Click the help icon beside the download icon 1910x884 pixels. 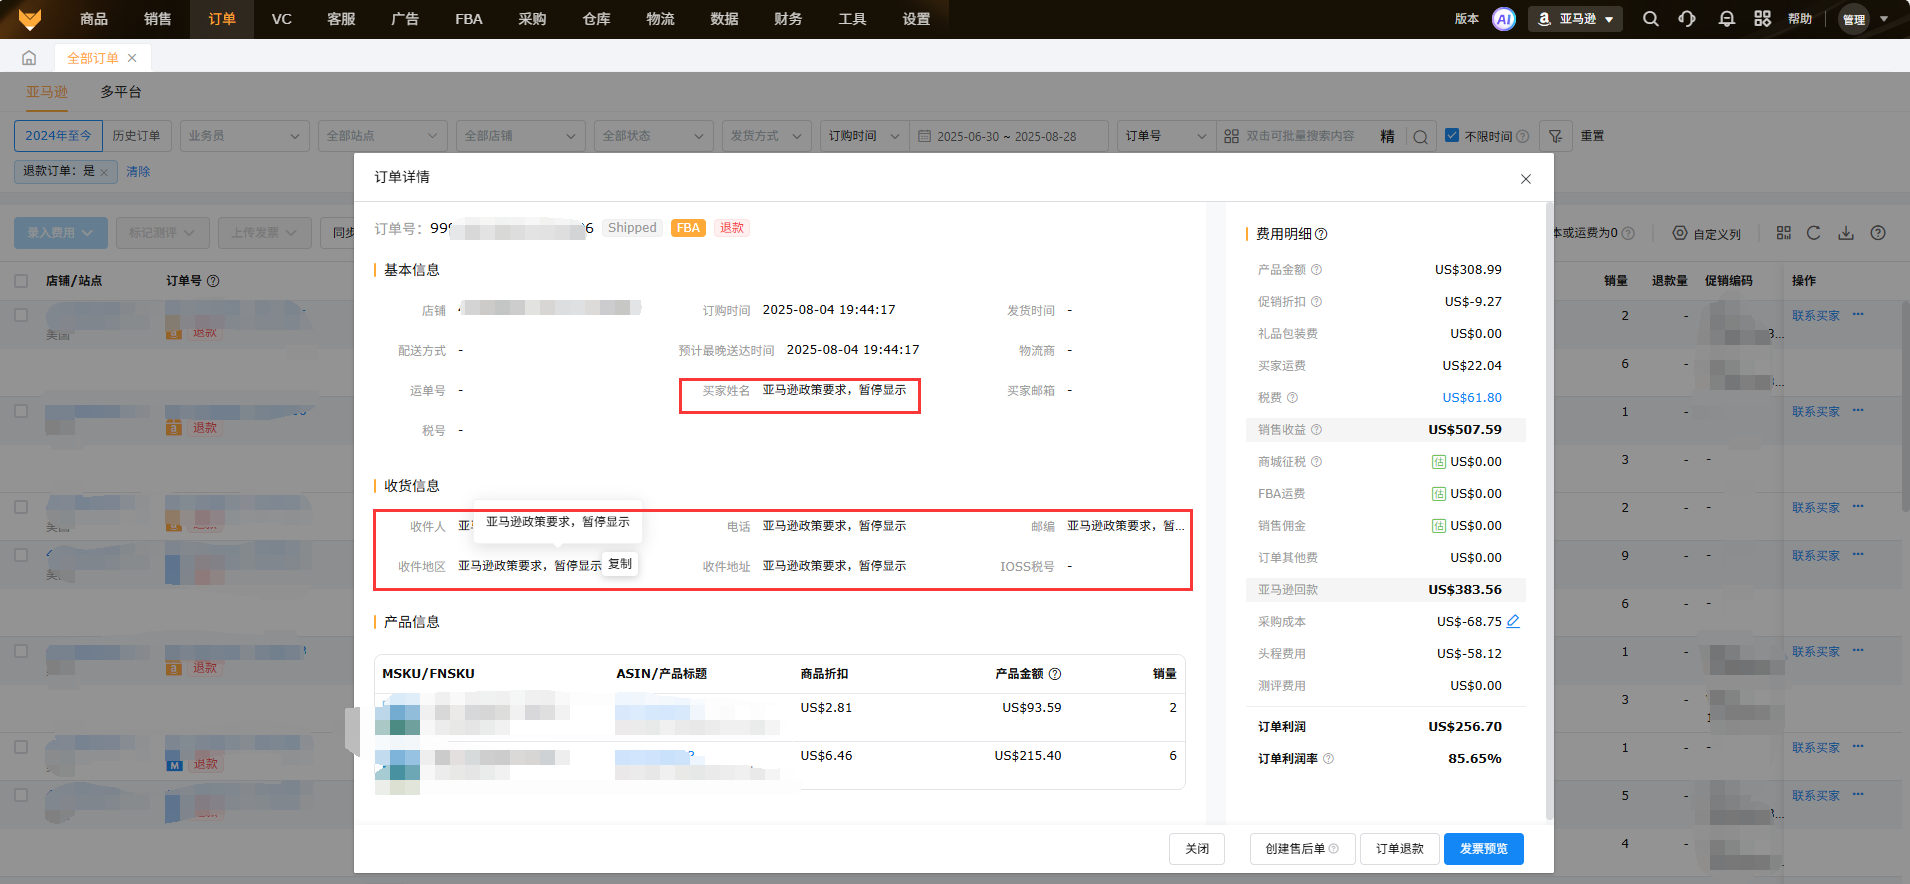click(1878, 233)
